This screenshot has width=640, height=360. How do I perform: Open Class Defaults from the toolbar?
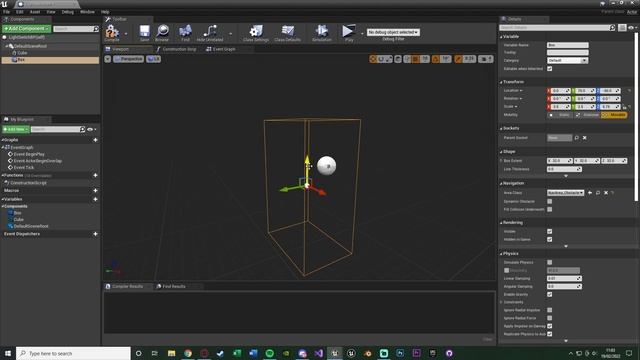click(287, 32)
